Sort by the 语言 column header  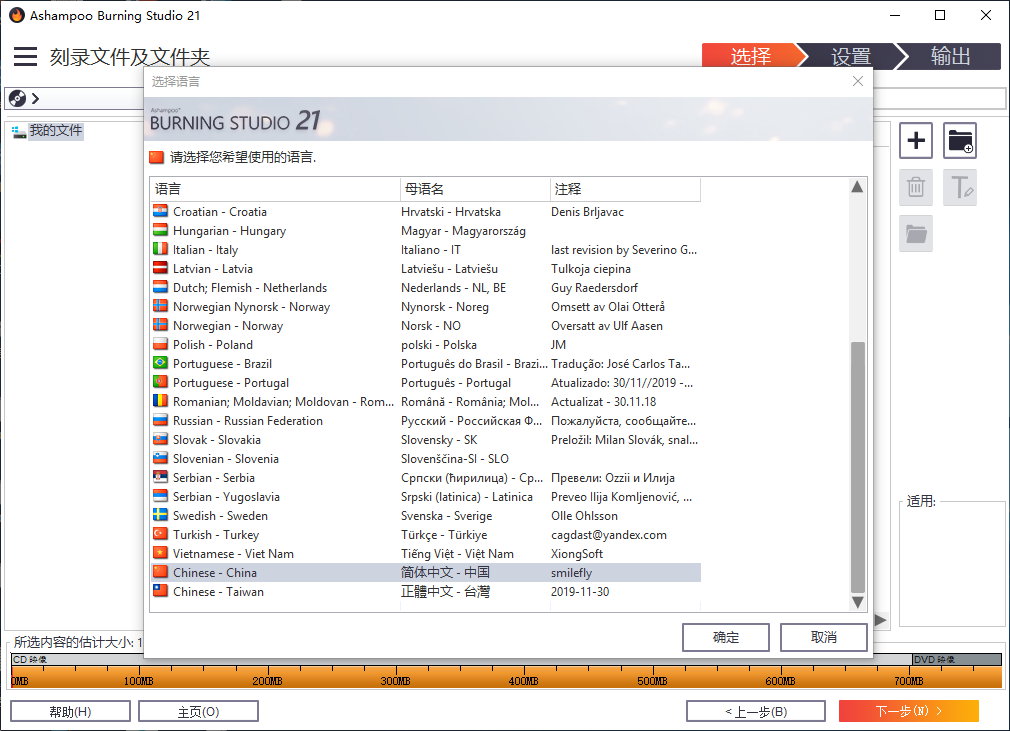[275, 189]
